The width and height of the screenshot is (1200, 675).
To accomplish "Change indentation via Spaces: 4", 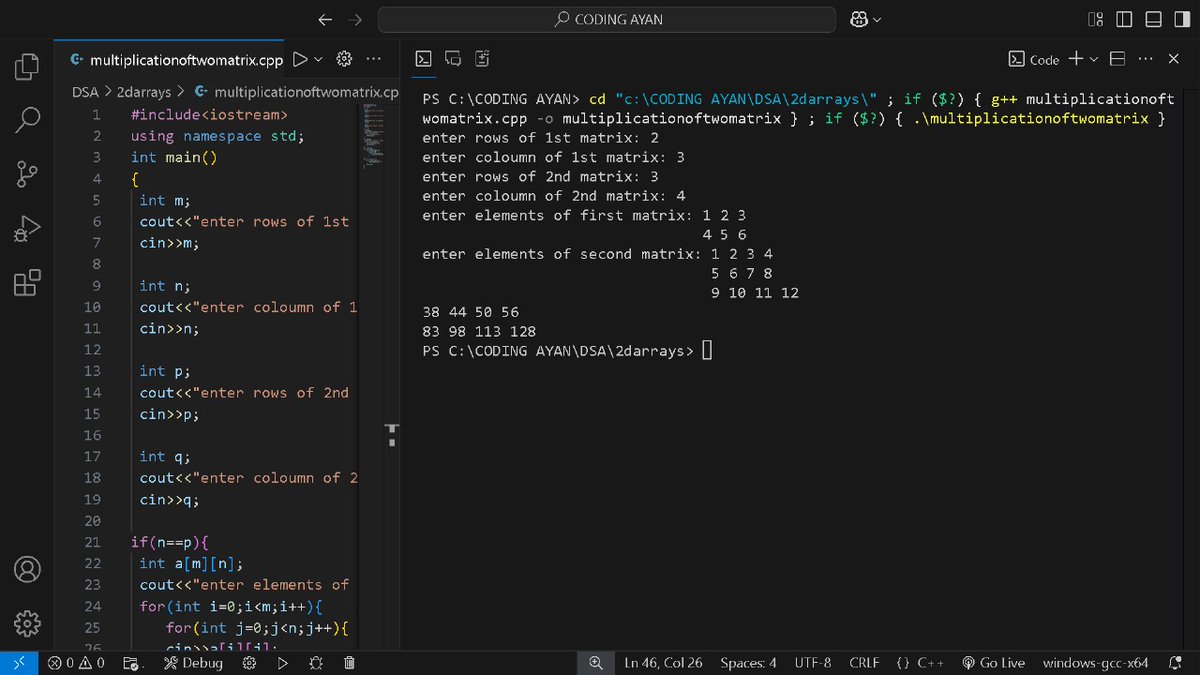I will tap(748, 663).
